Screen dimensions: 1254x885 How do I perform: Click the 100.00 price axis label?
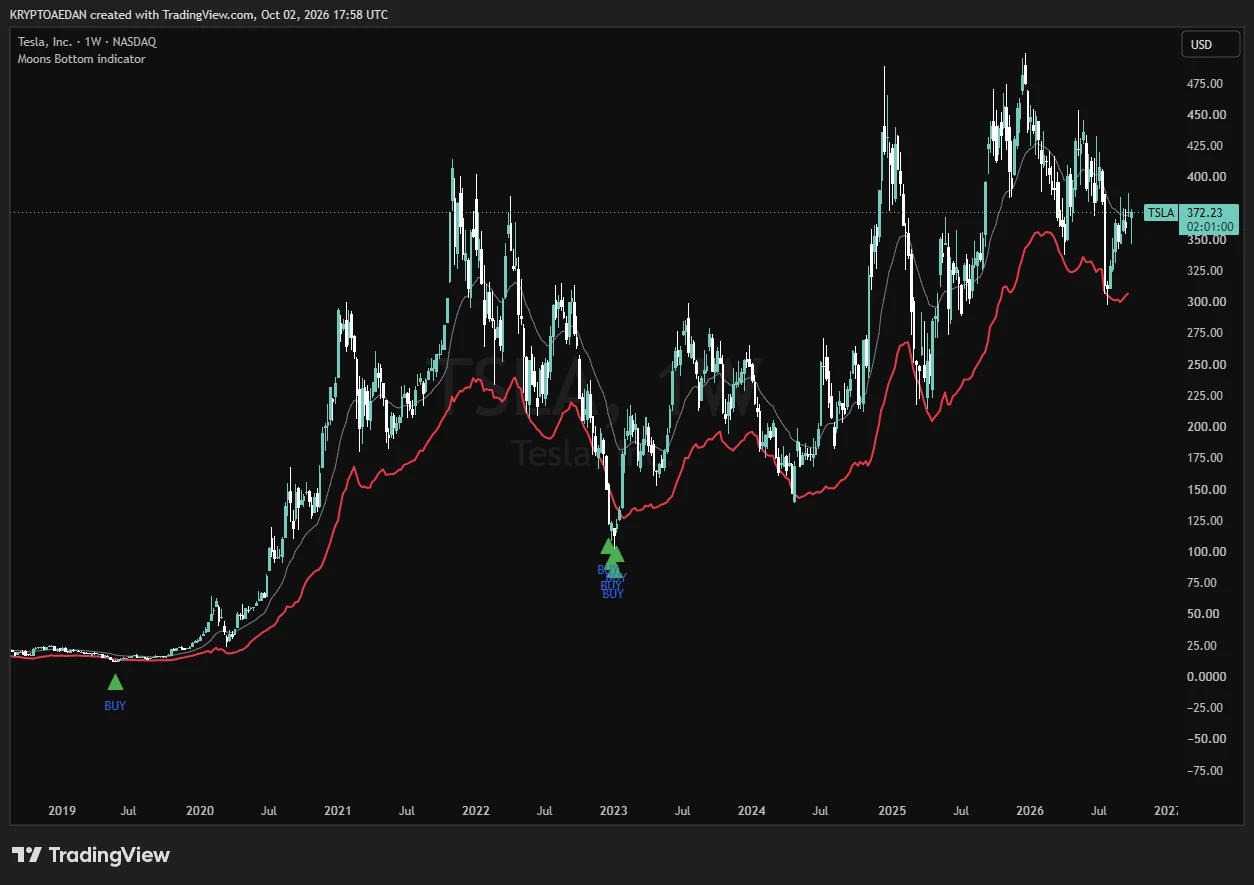(x=1206, y=552)
